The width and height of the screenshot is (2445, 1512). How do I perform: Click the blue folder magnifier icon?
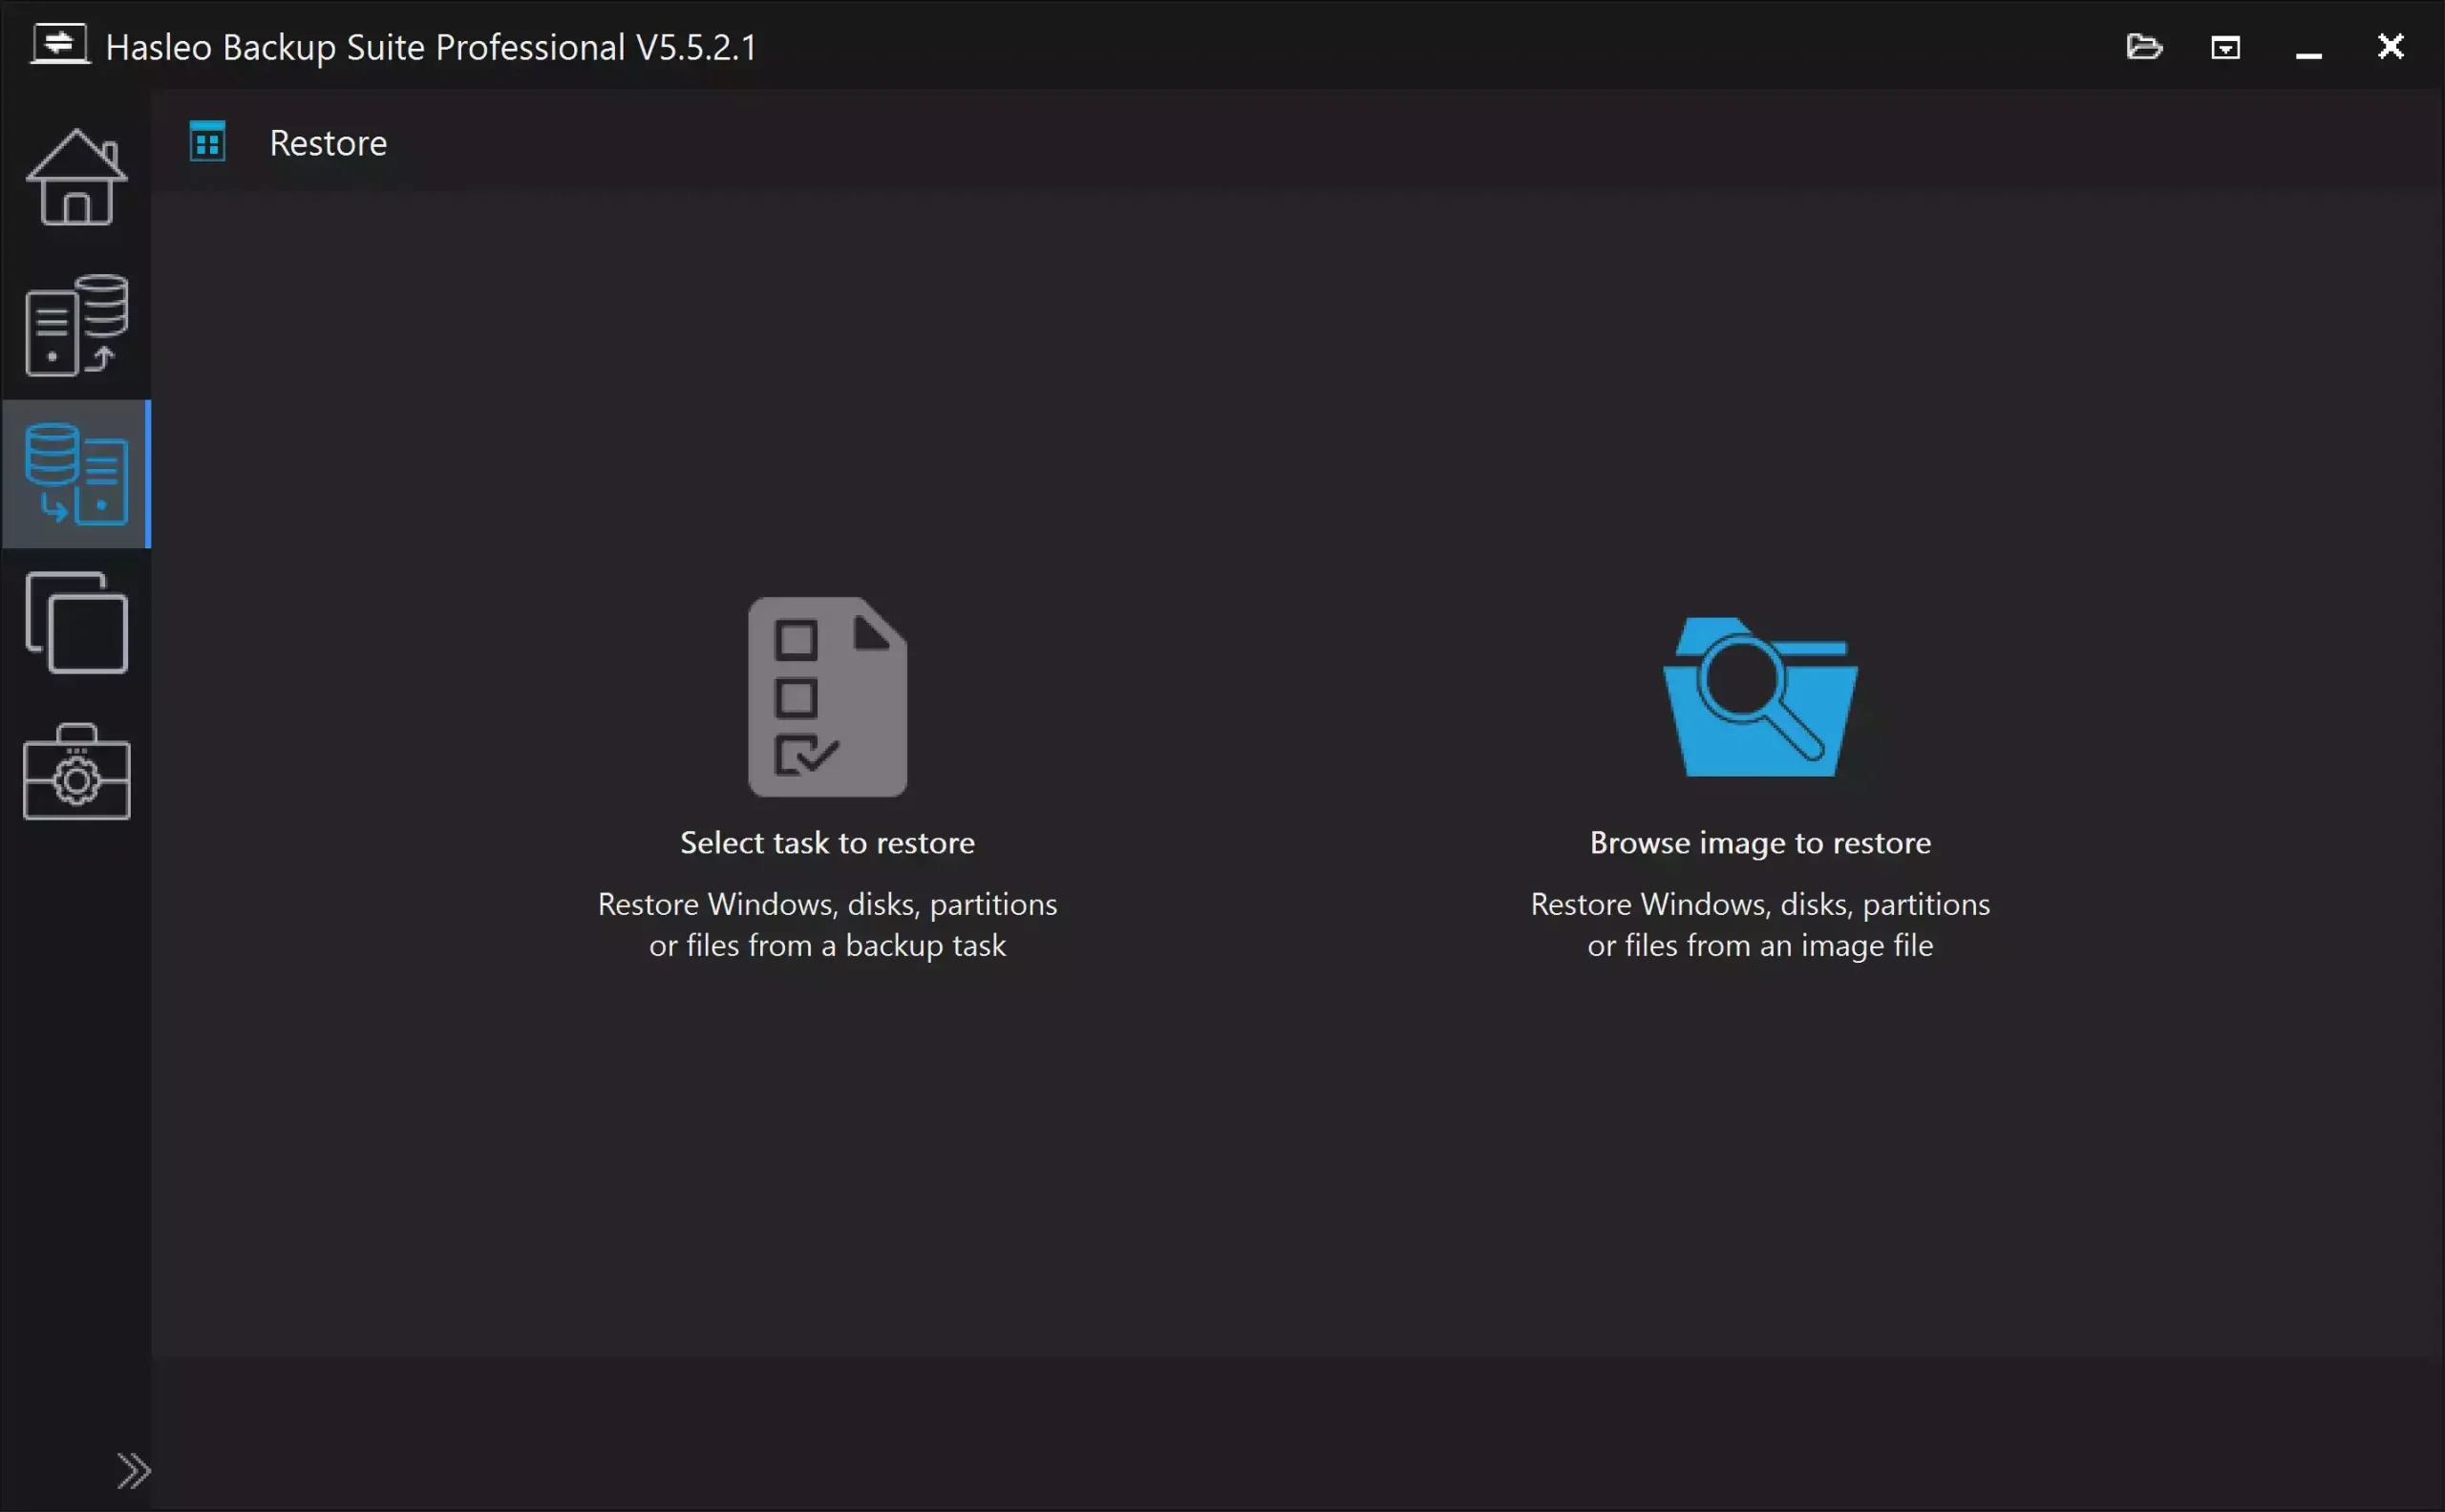click(x=1759, y=696)
